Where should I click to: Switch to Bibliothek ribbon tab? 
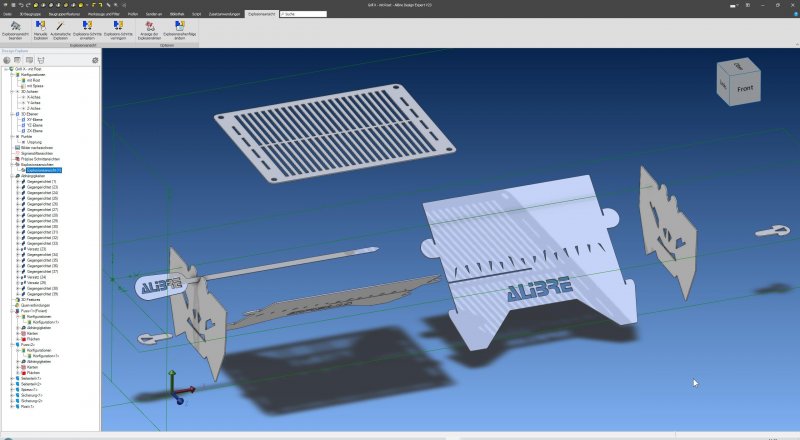[177, 14]
